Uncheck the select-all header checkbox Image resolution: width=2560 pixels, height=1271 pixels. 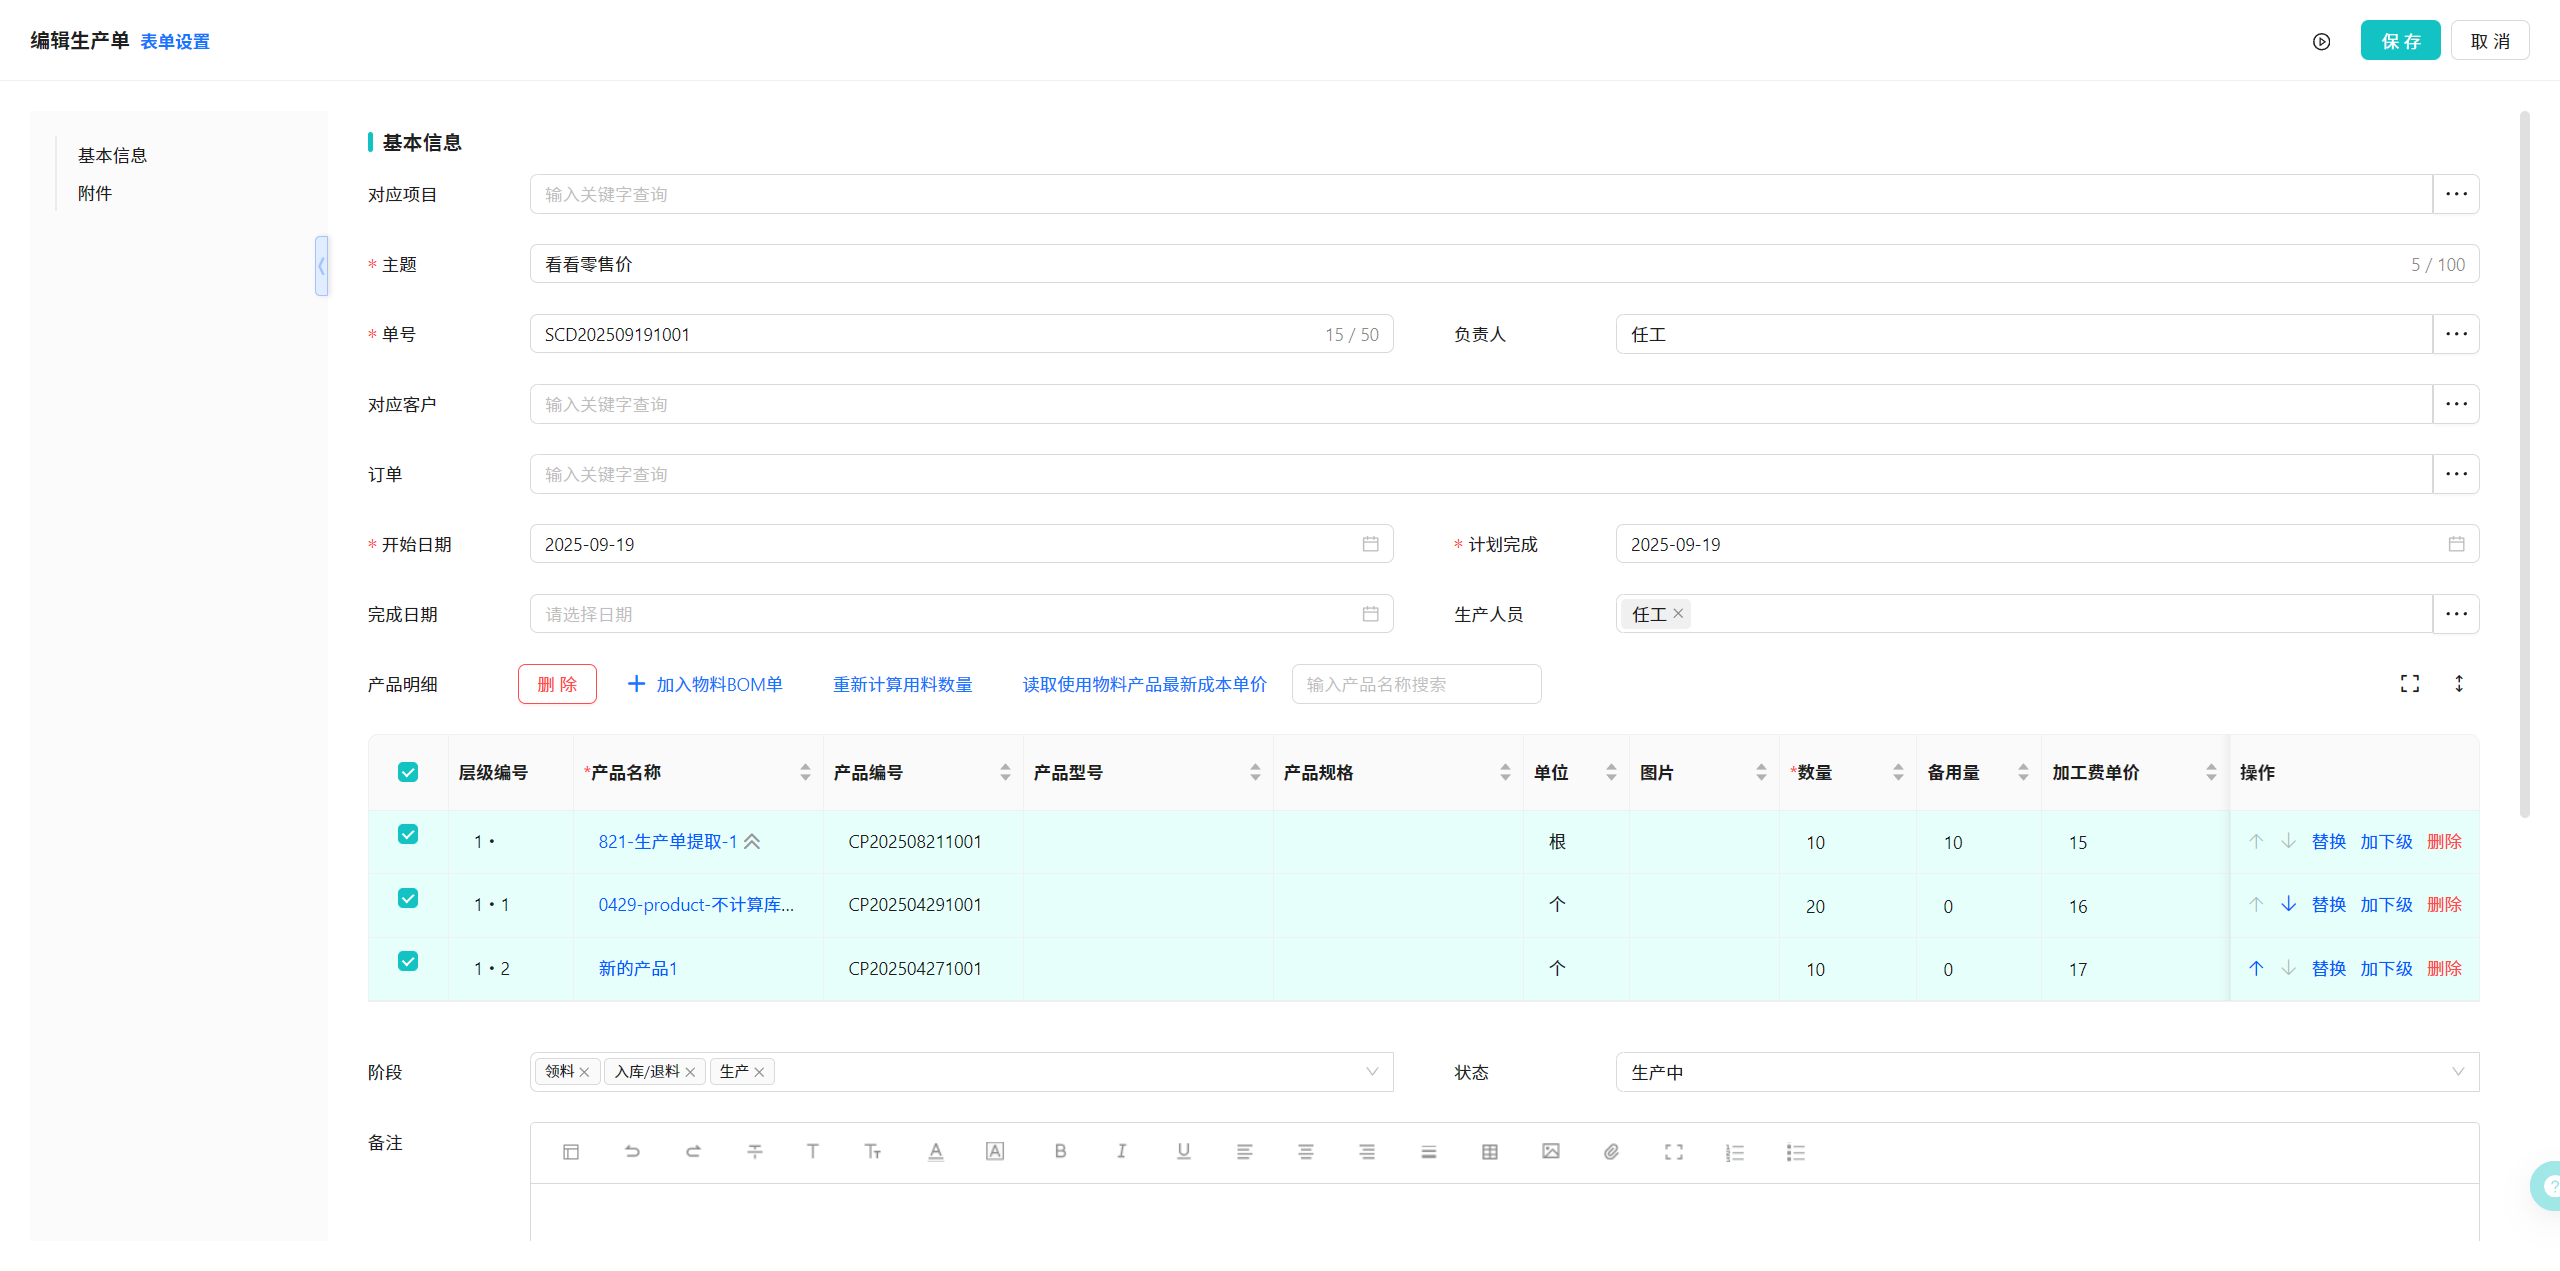coord(408,772)
